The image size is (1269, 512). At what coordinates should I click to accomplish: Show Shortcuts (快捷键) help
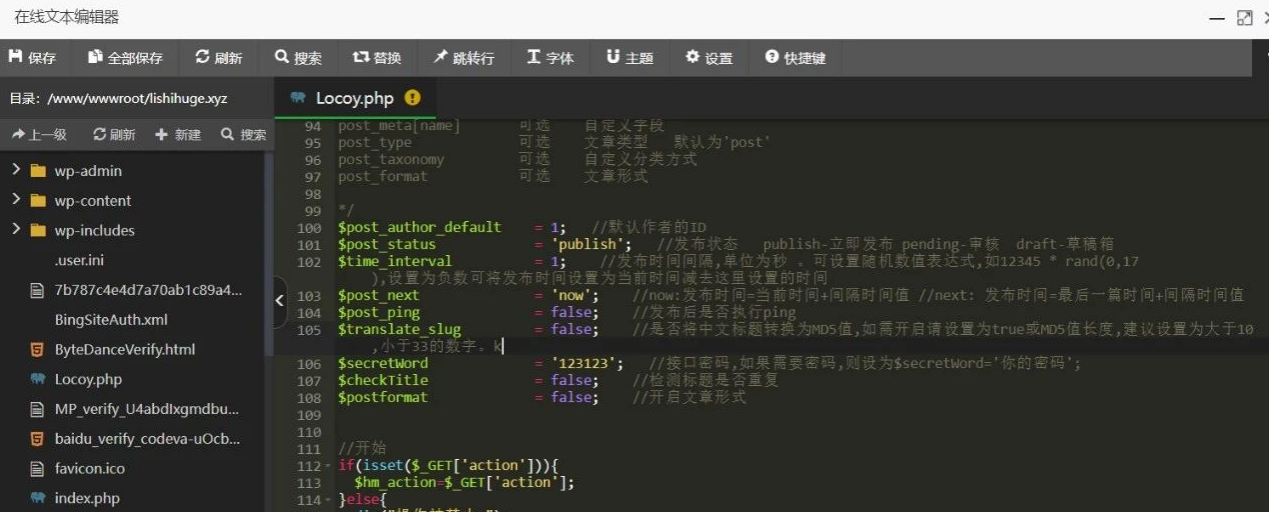tap(795, 58)
